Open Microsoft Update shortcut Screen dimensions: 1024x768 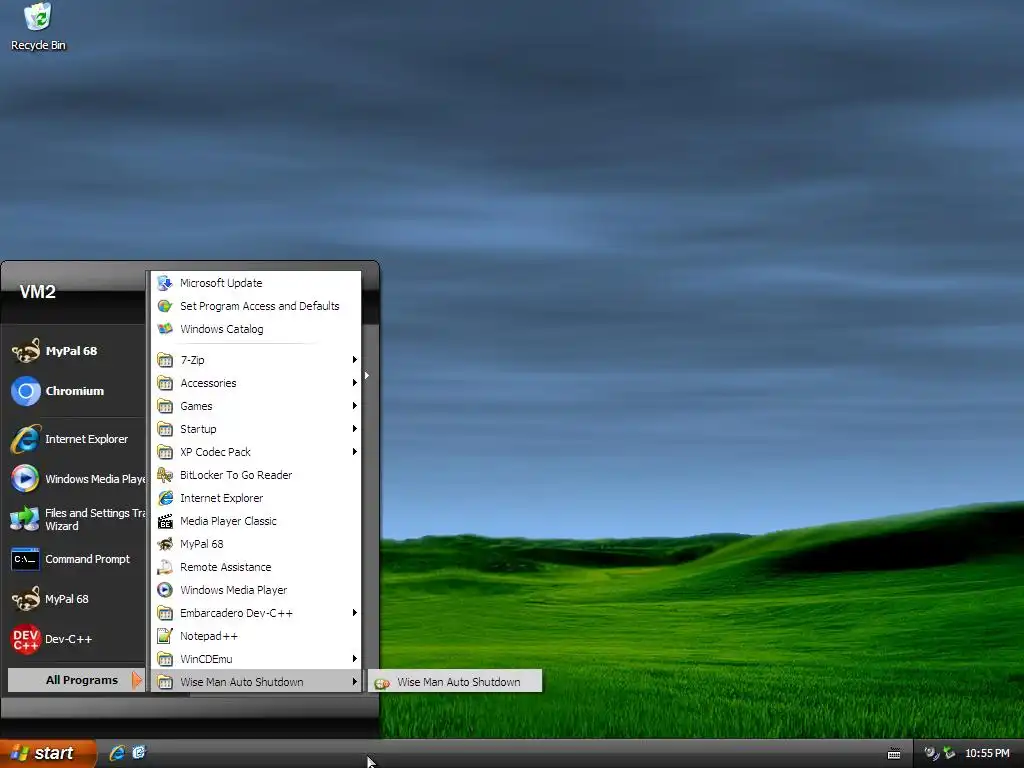pos(256,283)
